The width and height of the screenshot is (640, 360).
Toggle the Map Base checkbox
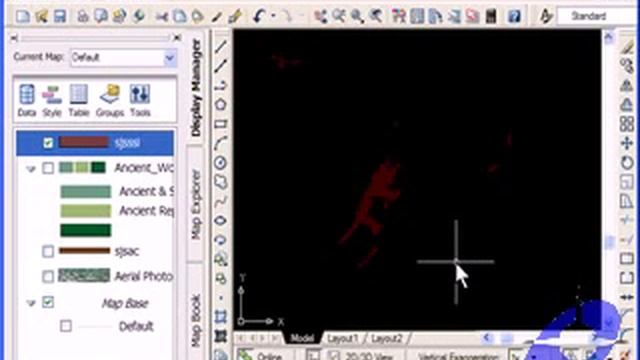(x=48, y=302)
